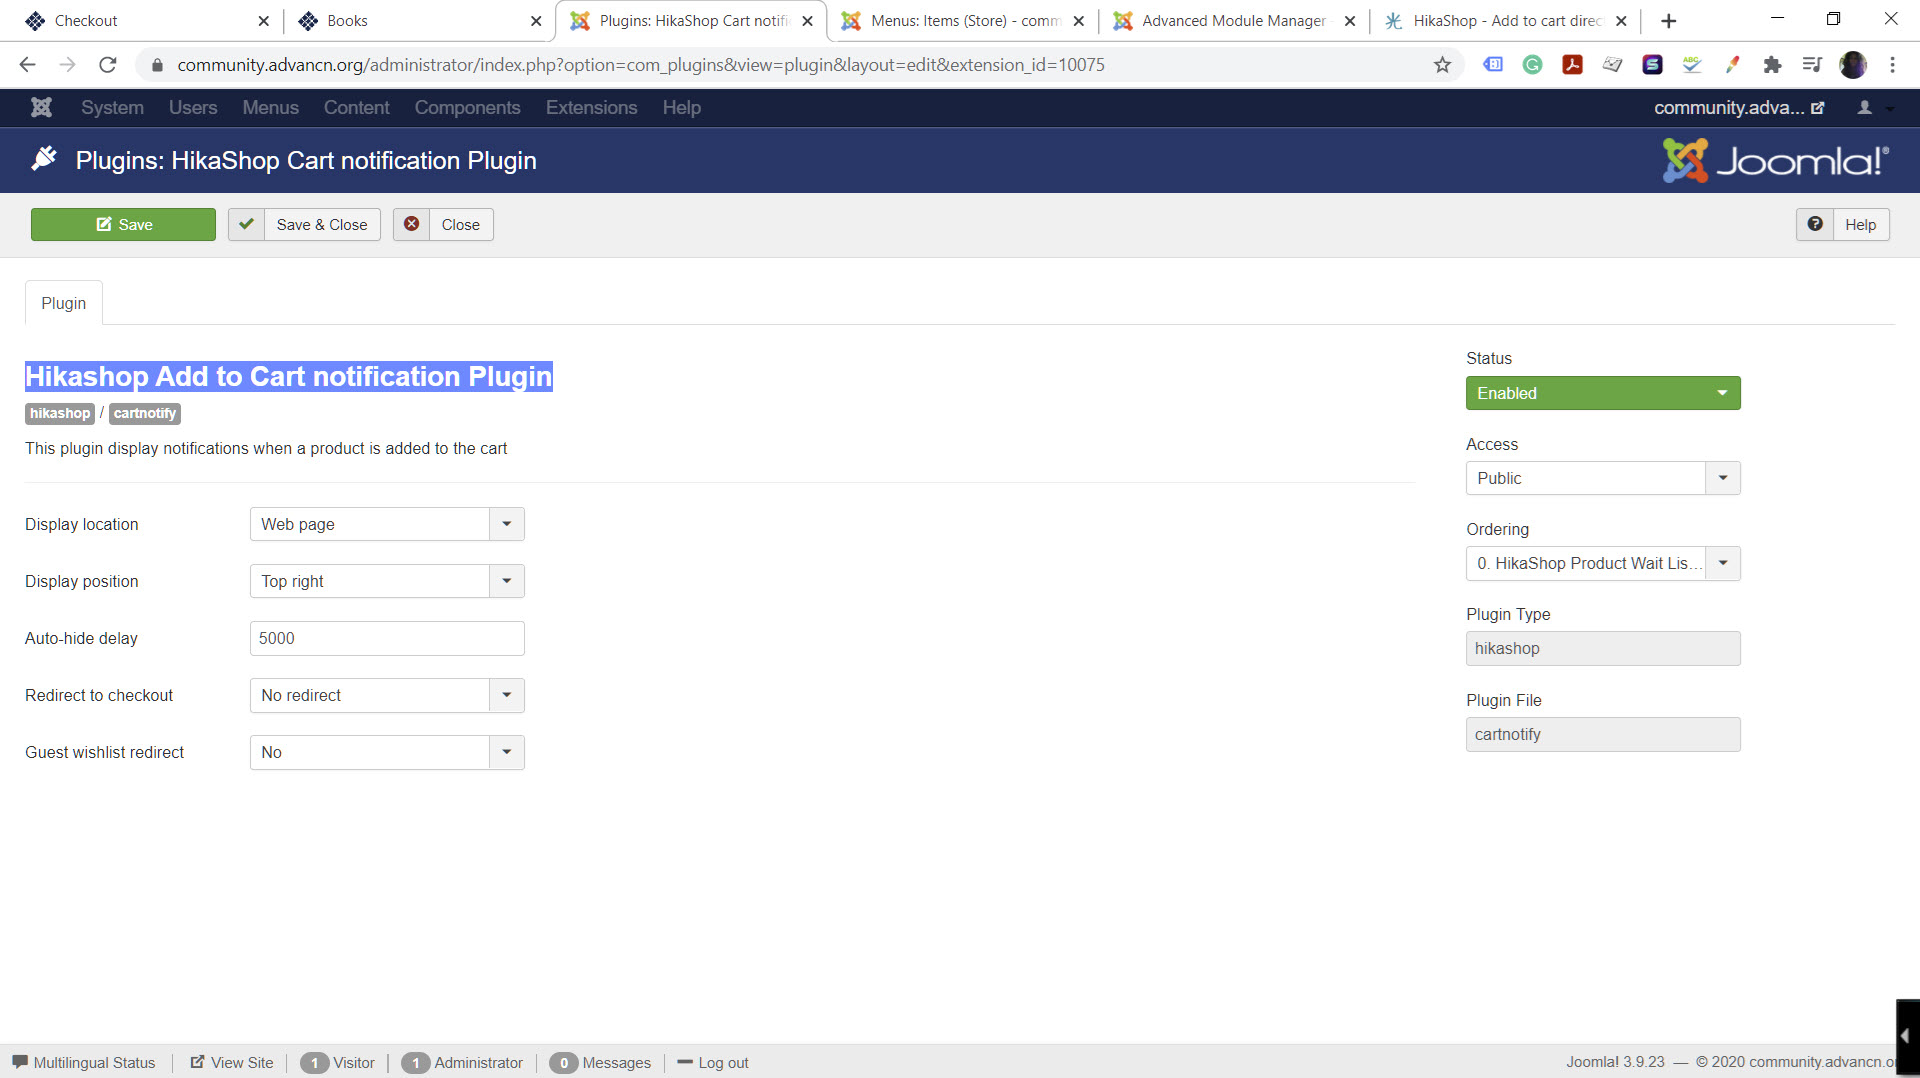This screenshot has height=1078, width=1920.
Task: Click the Save & Close button
Action: (x=304, y=224)
